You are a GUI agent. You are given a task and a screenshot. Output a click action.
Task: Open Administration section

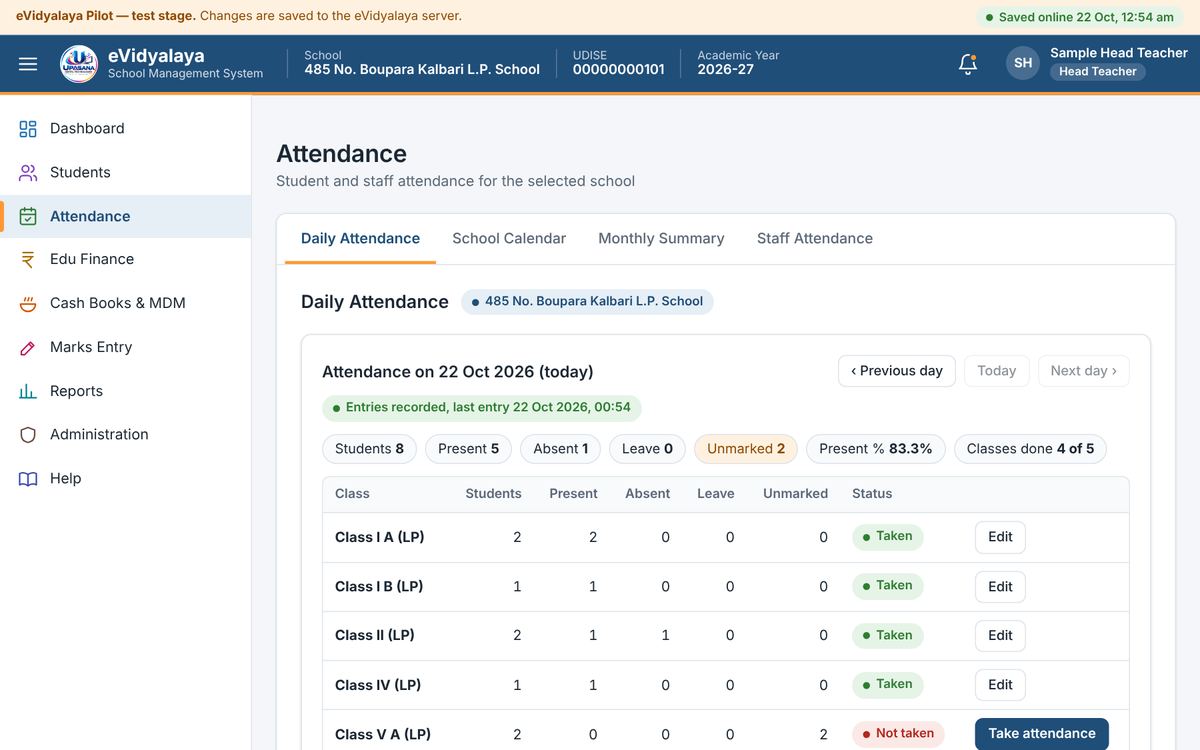[x=125, y=434]
